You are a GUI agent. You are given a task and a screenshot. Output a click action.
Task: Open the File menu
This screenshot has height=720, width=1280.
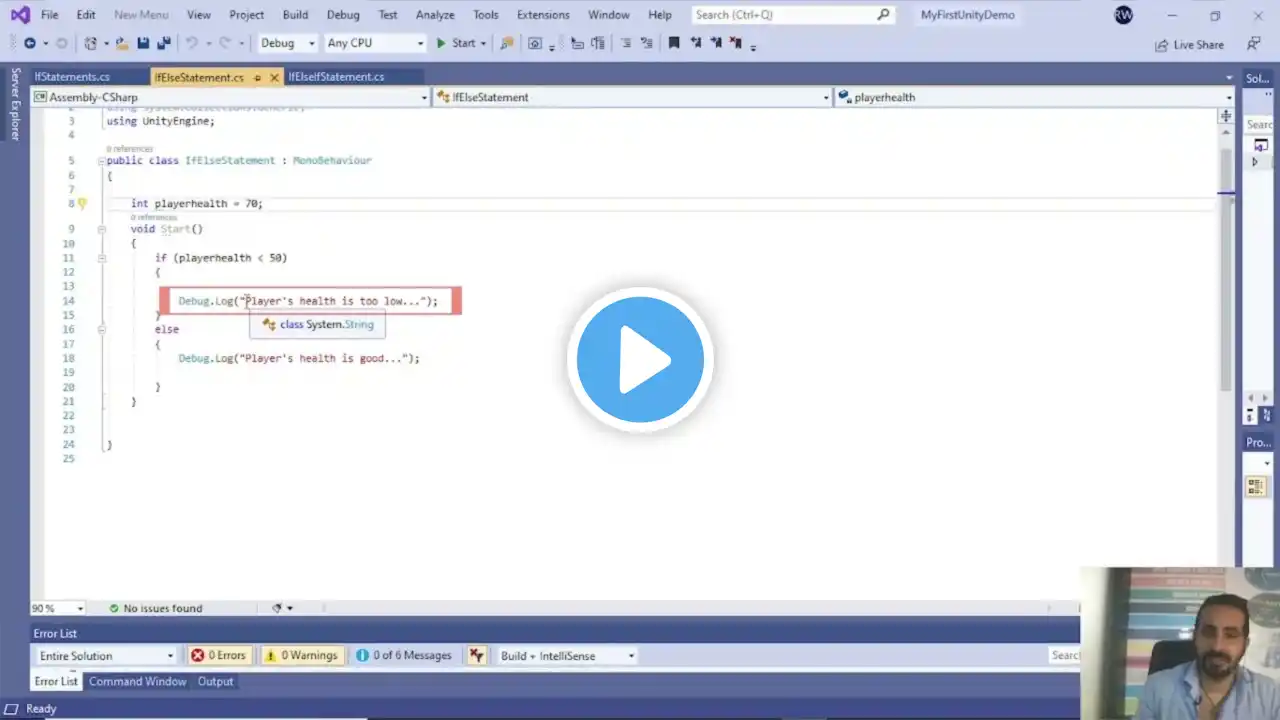49,15
